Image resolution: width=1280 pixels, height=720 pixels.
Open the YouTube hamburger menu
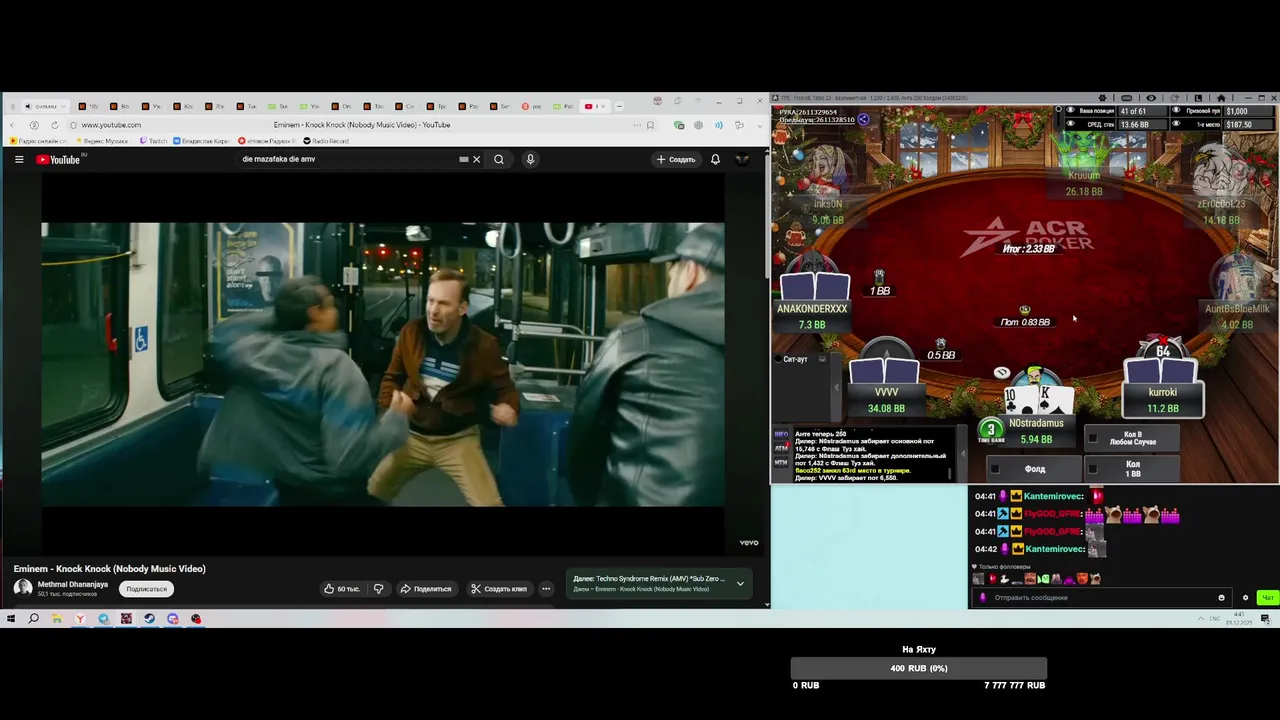click(18, 159)
